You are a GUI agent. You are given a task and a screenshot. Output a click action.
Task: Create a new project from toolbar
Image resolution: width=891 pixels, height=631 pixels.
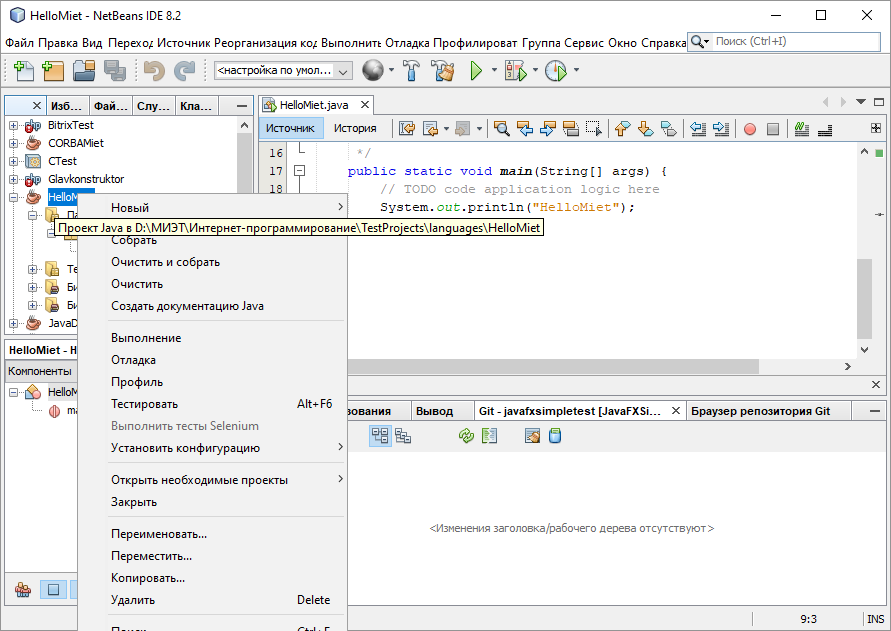coord(53,70)
